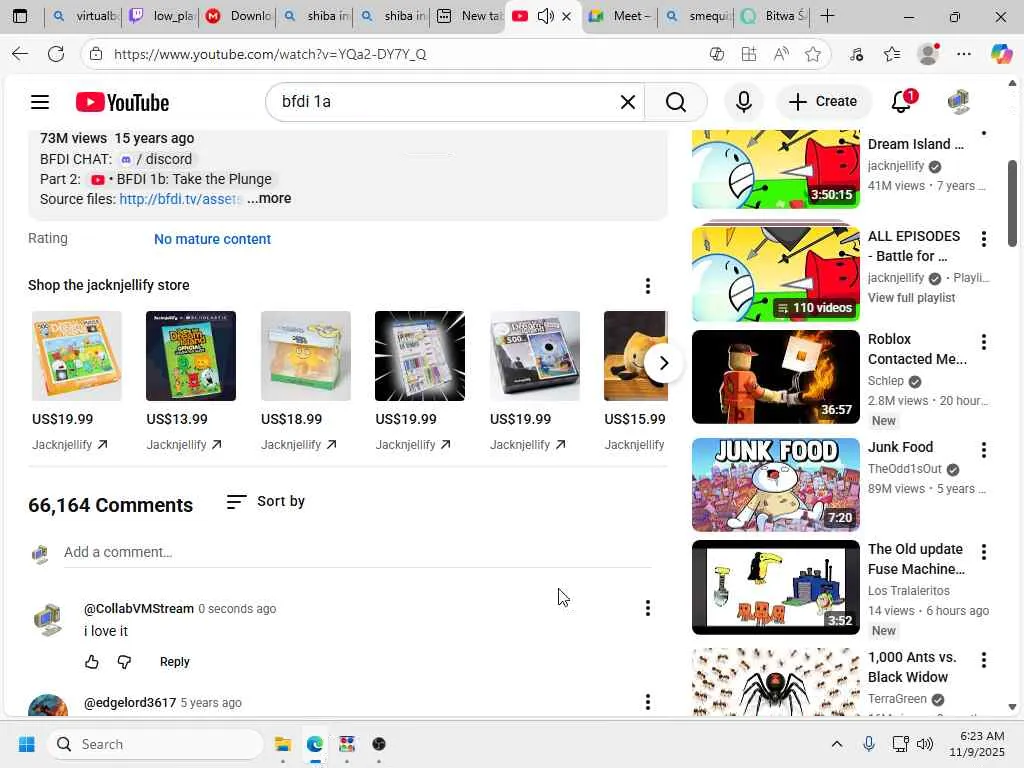Open notifications bell
Viewport: 1024px width, 768px height.
pos(902,102)
